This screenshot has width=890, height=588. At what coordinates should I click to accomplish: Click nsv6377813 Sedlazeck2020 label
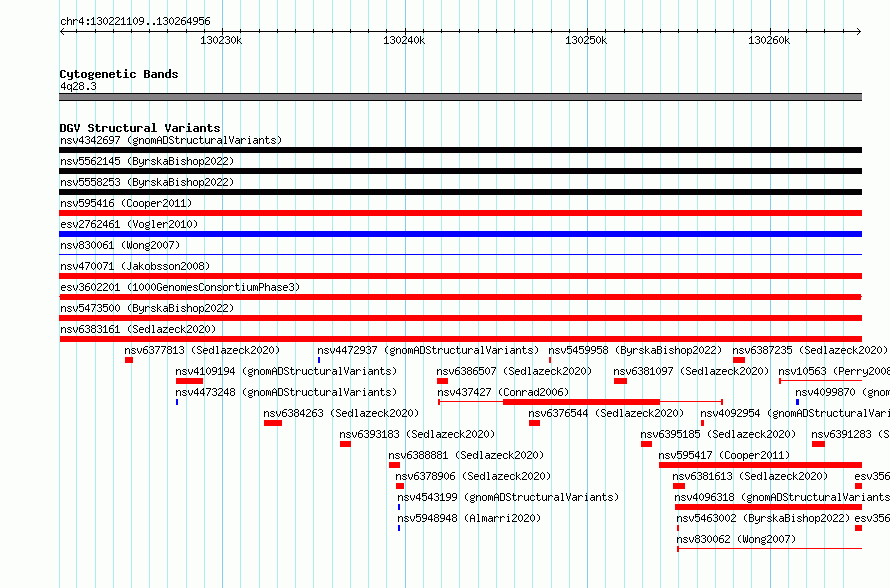(x=202, y=350)
